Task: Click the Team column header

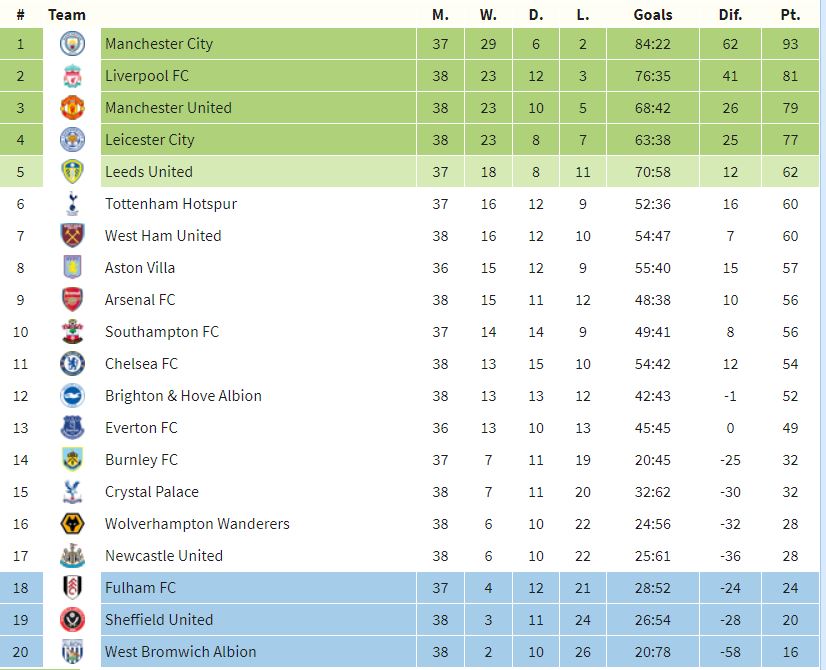Action: tap(66, 15)
